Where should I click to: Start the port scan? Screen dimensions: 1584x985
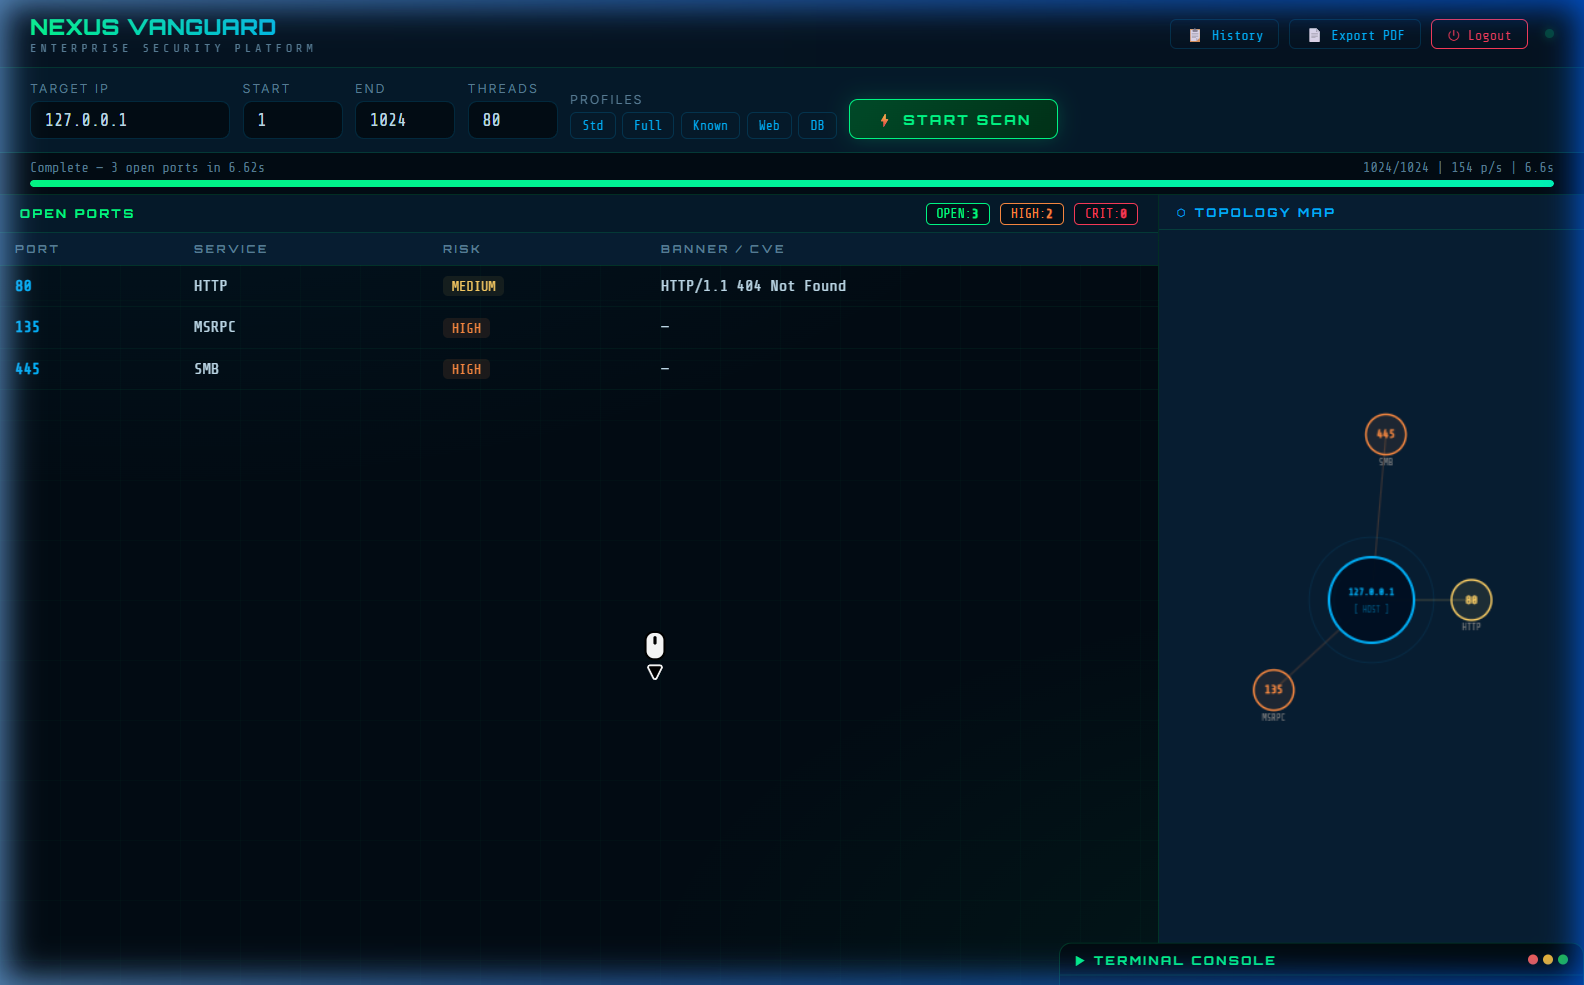point(953,119)
